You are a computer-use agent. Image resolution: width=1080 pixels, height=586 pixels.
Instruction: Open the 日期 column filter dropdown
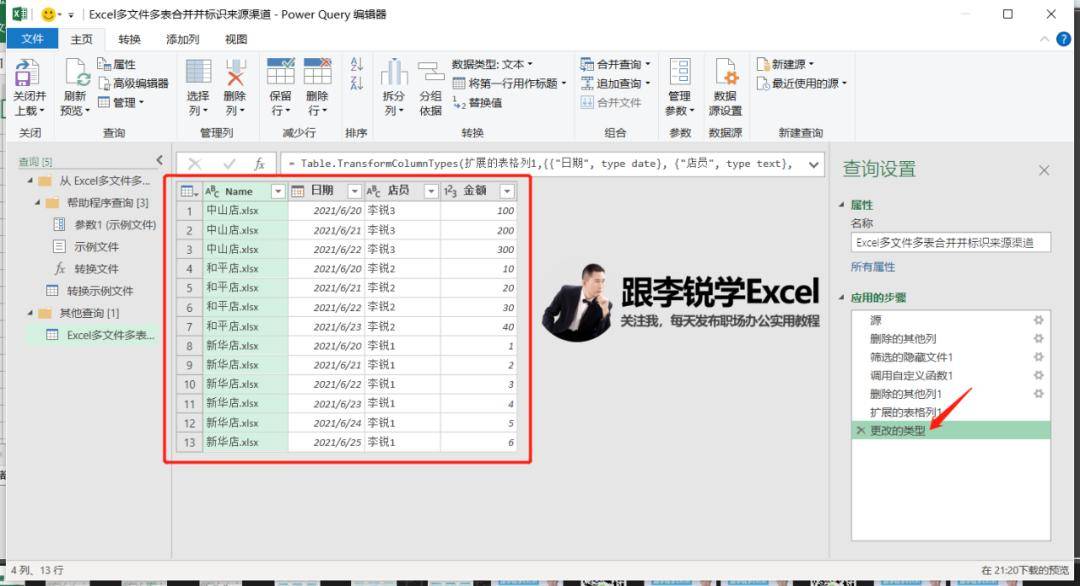(354, 191)
